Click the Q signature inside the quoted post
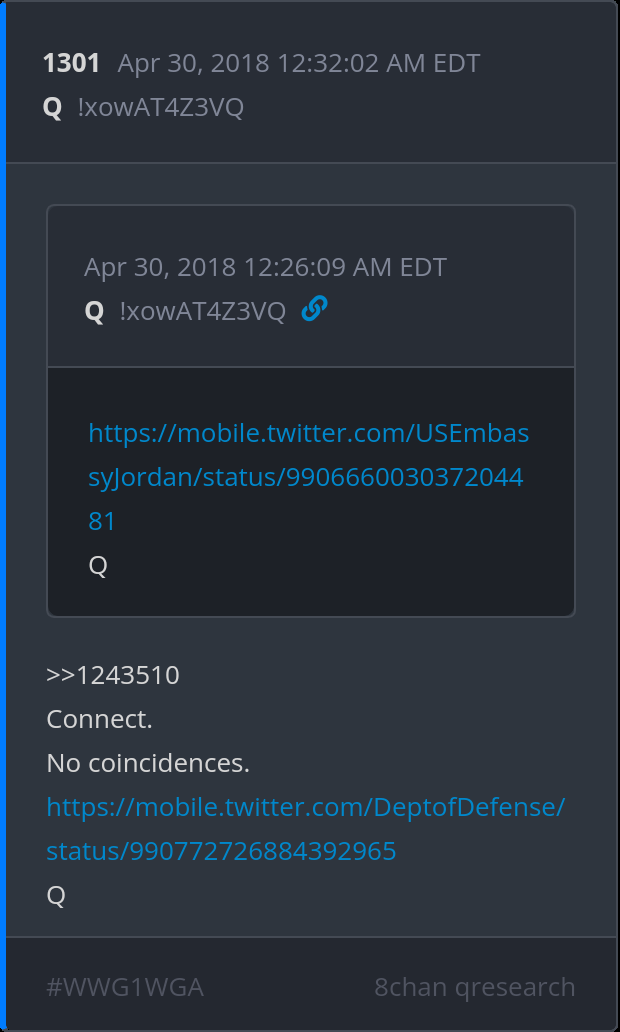The image size is (620, 1032). point(98,566)
